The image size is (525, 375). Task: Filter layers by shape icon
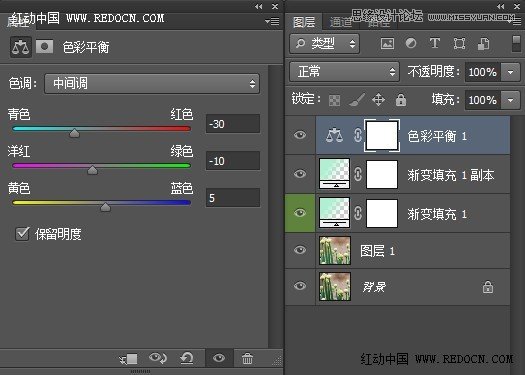tap(459, 44)
